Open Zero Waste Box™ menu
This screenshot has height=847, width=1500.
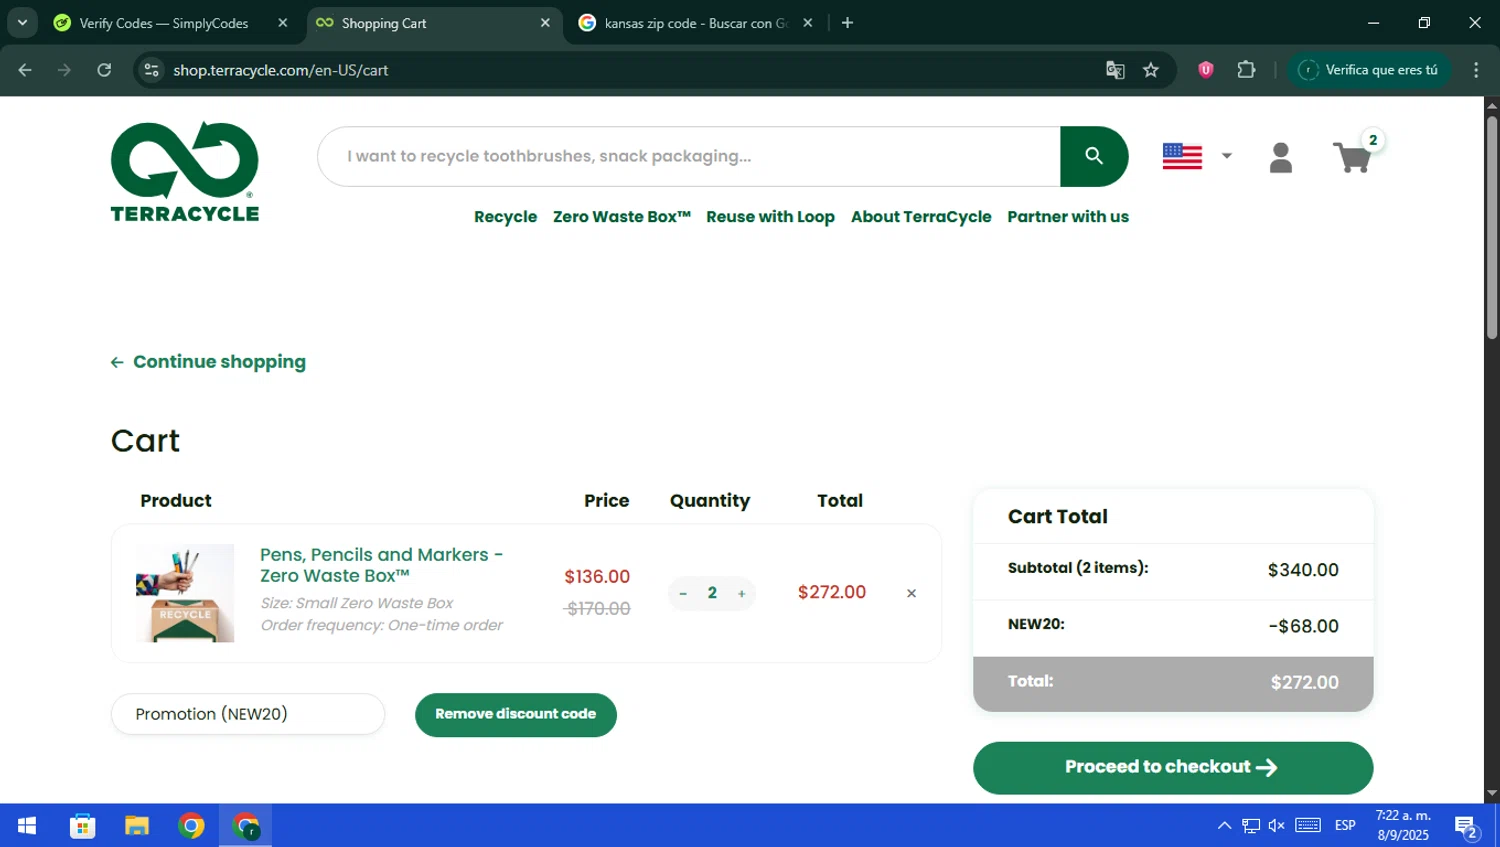point(622,217)
